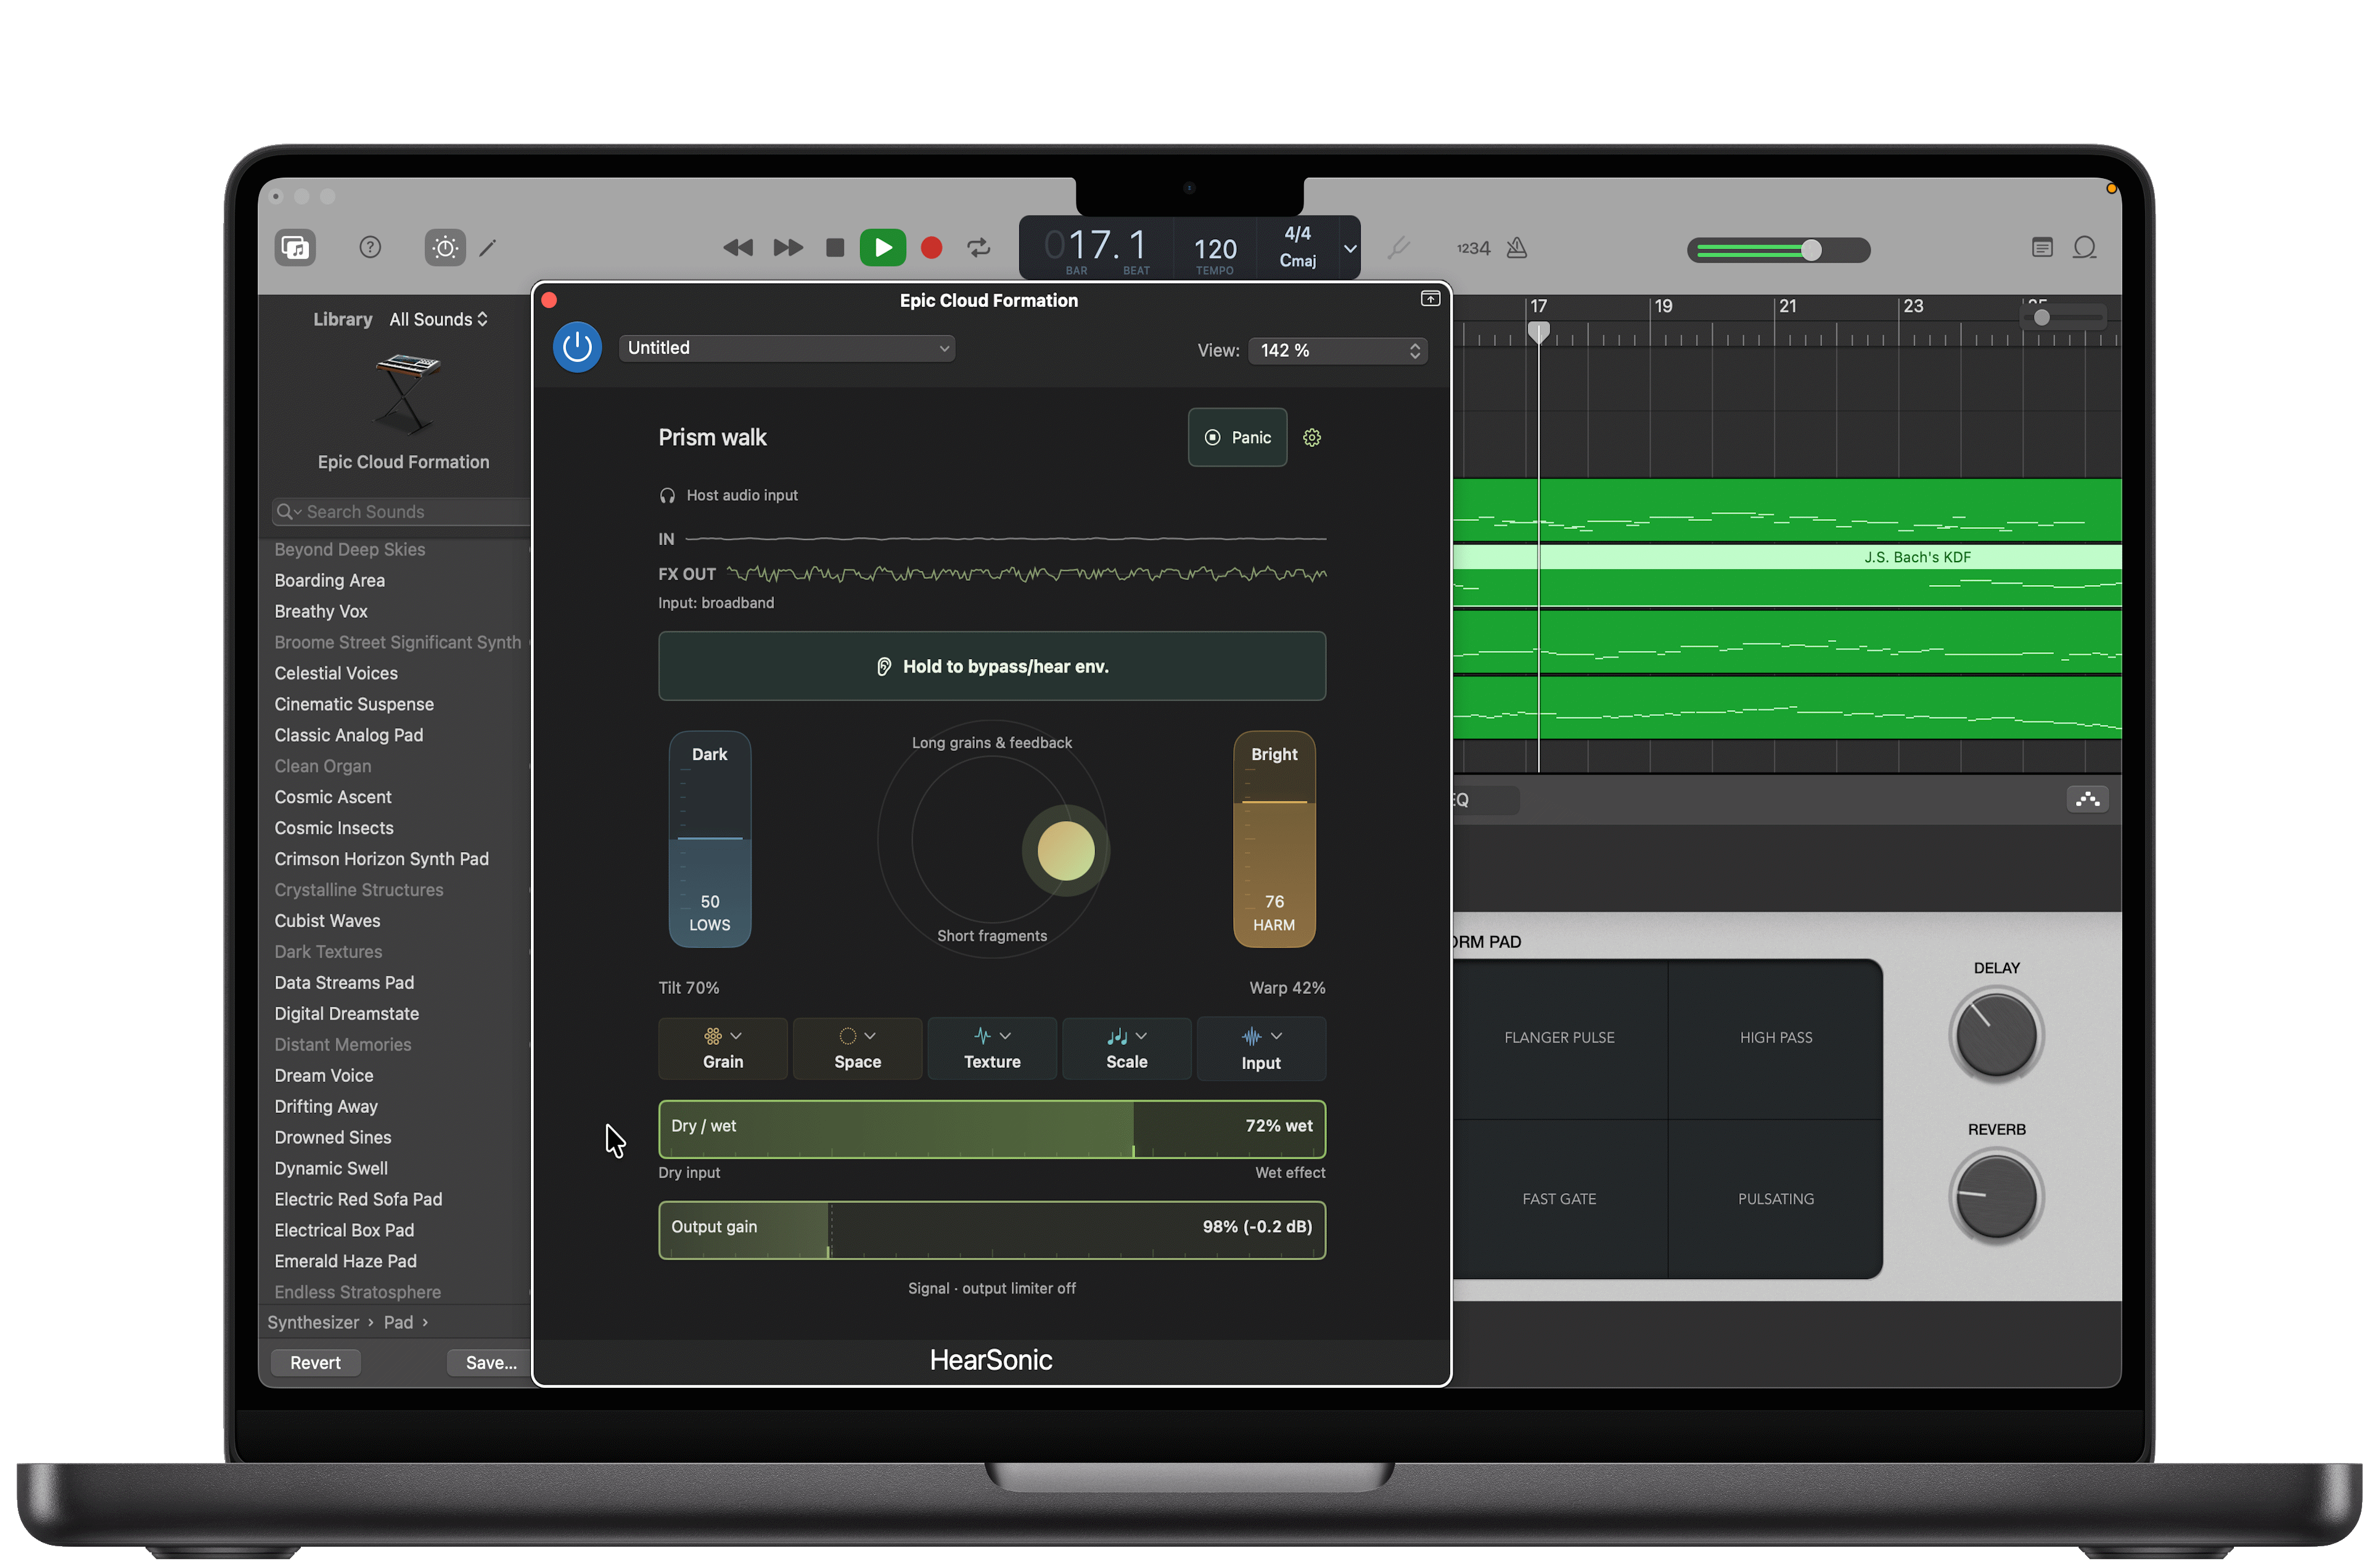Open plugin settings gear icon
Screen dimensions: 2380x1566
(x=1312, y=437)
